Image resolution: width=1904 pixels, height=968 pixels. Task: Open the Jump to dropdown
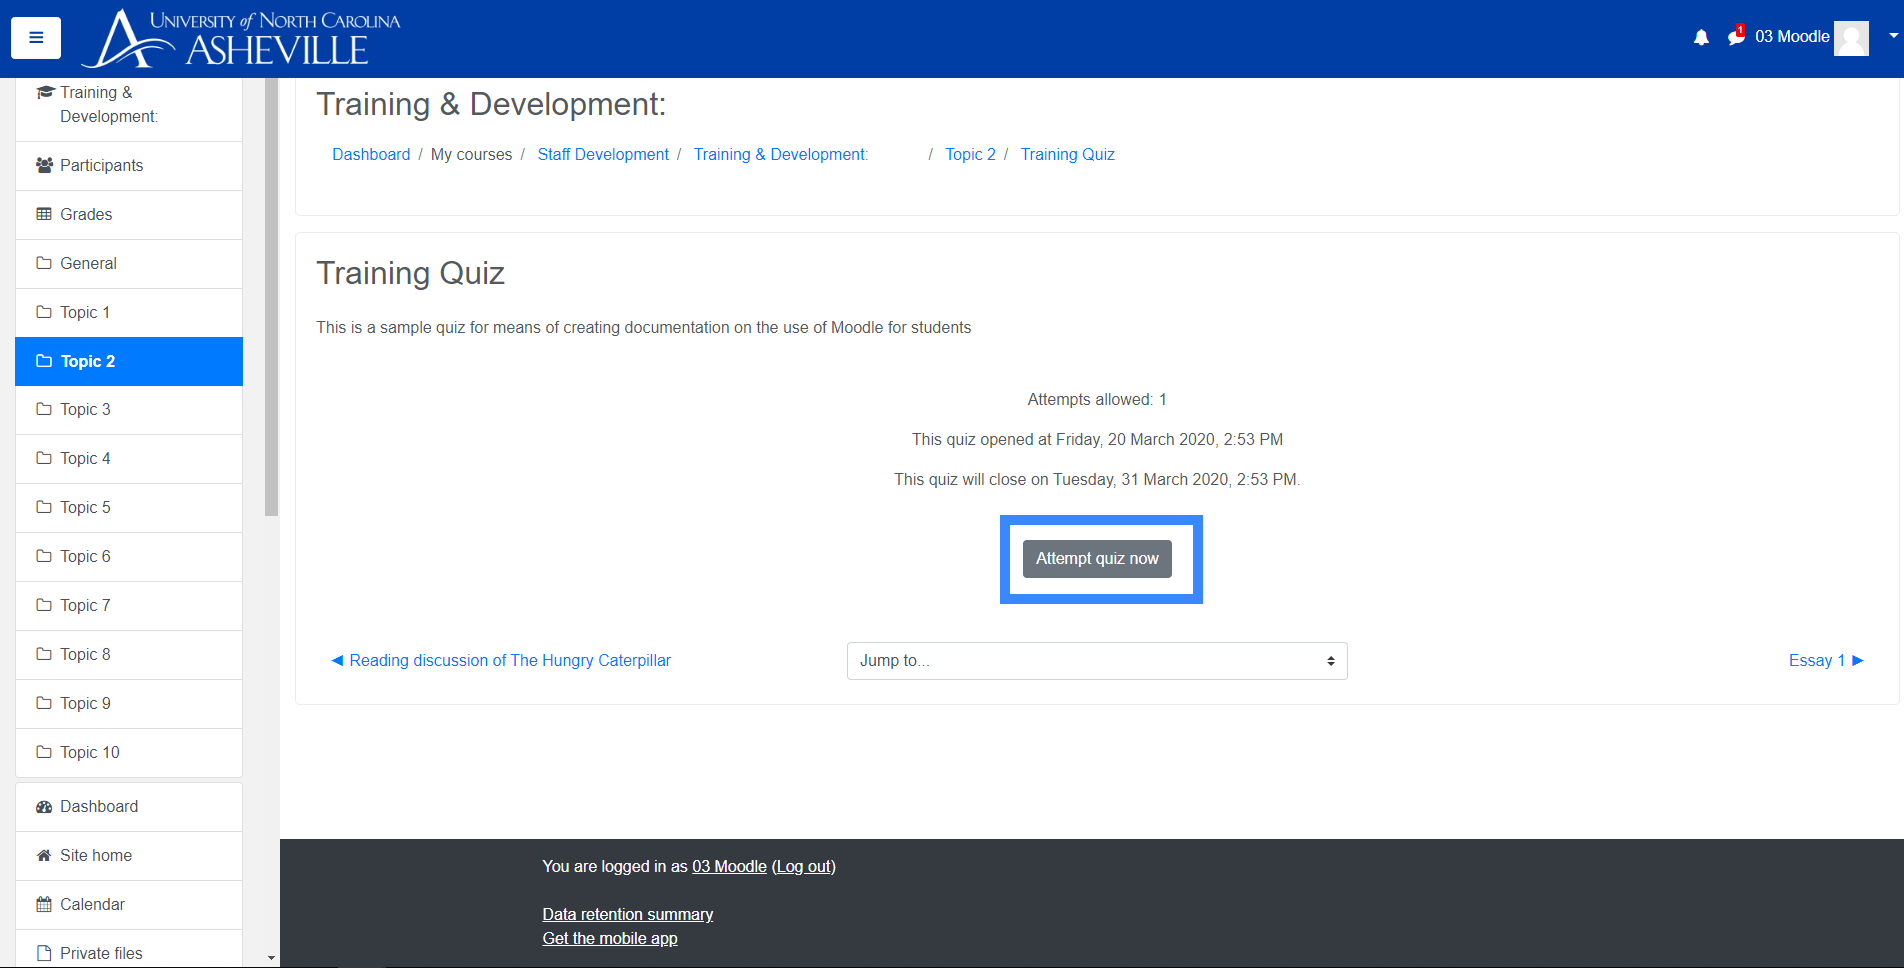click(1096, 661)
